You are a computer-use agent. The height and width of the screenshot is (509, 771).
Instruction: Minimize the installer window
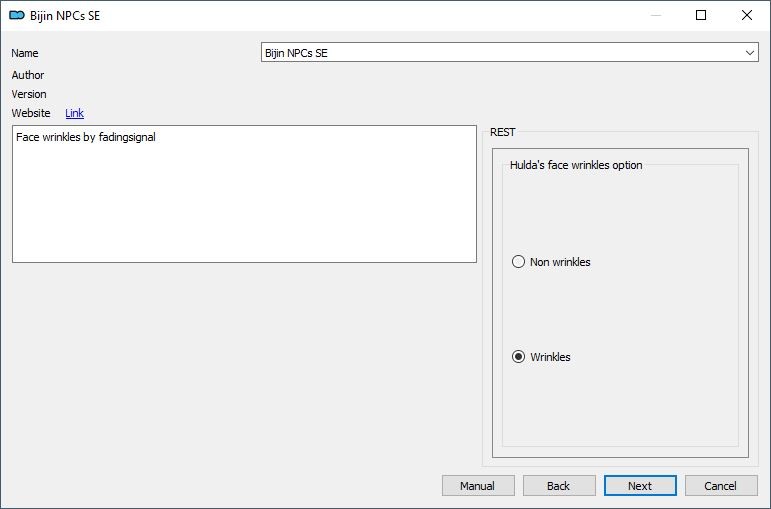click(656, 15)
